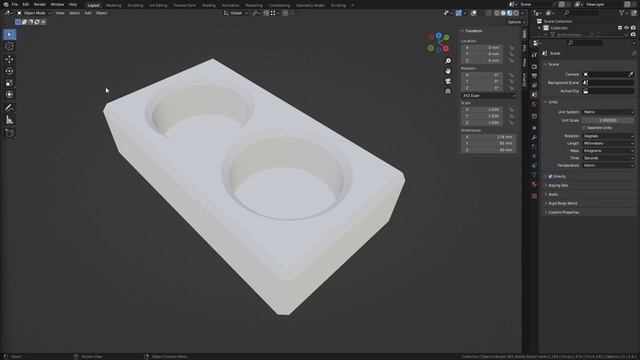The width and height of the screenshot is (640, 360).
Task: Select the Add Cube tool
Action: pyautogui.click(x=9, y=133)
